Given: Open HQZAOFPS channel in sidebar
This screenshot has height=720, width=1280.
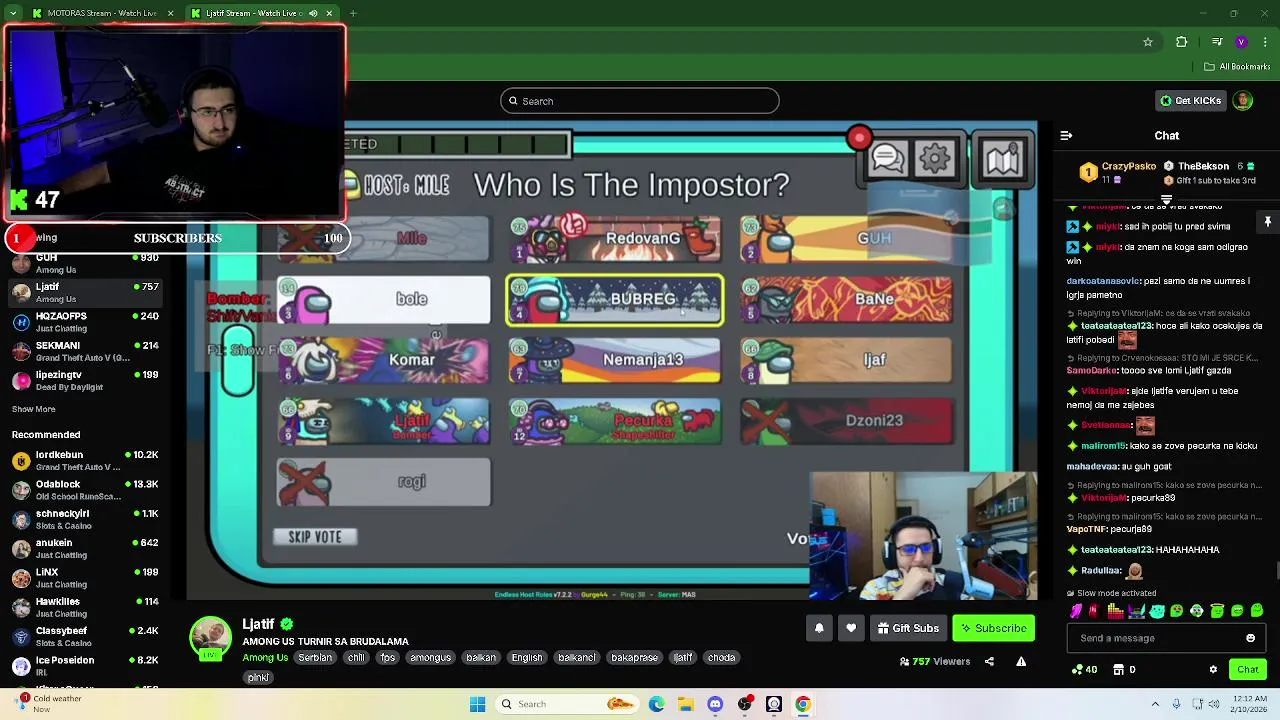Looking at the screenshot, I should click(x=86, y=322).
